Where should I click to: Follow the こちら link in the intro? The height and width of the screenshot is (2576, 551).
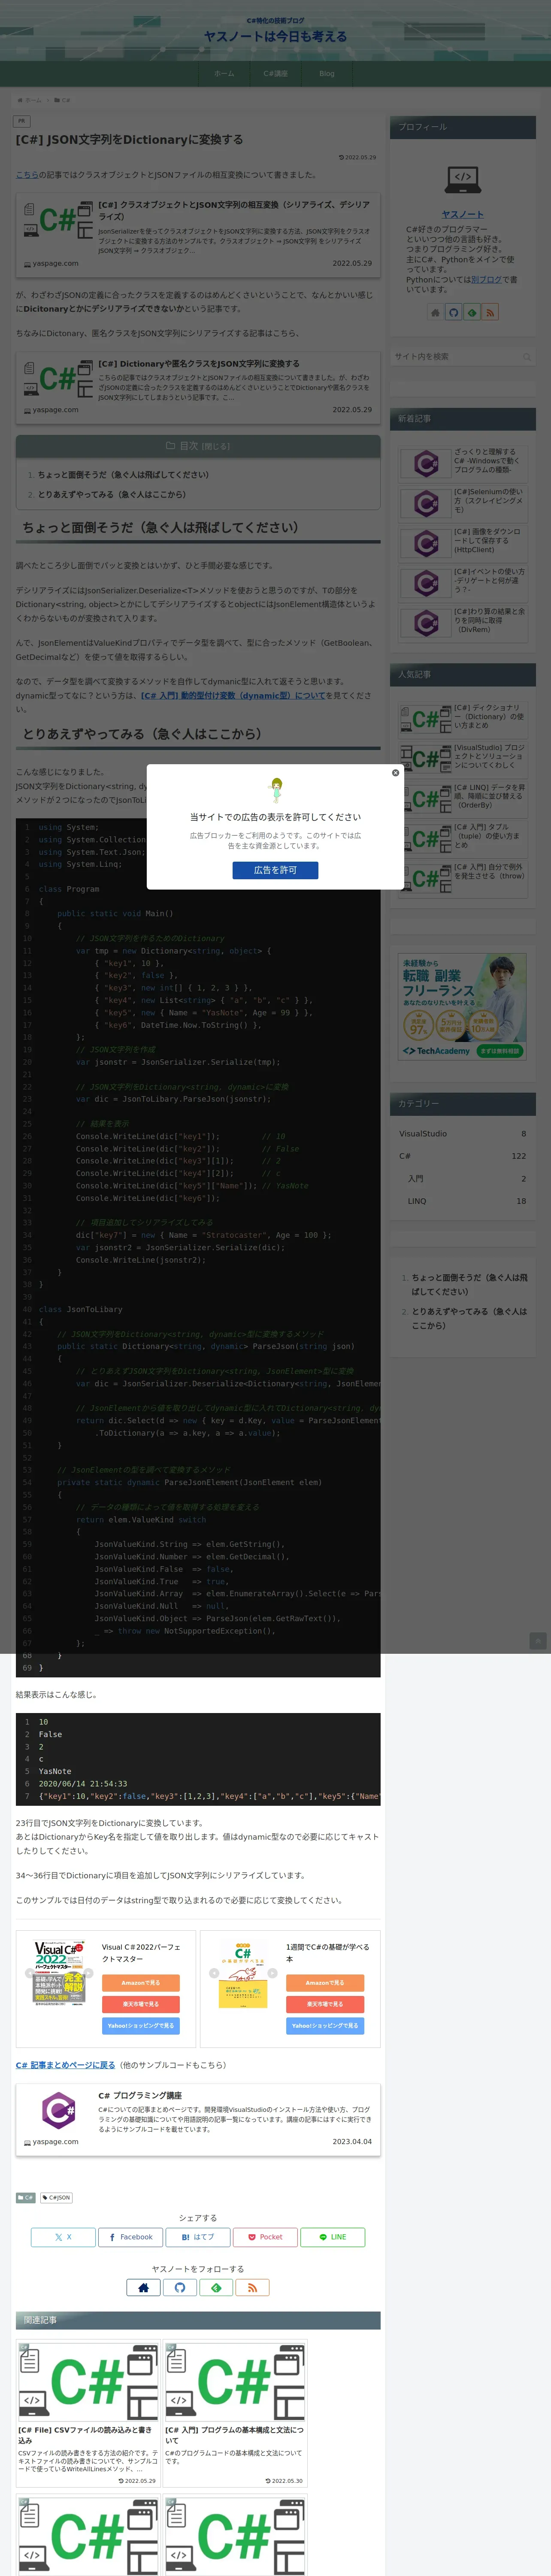(27, 175)
